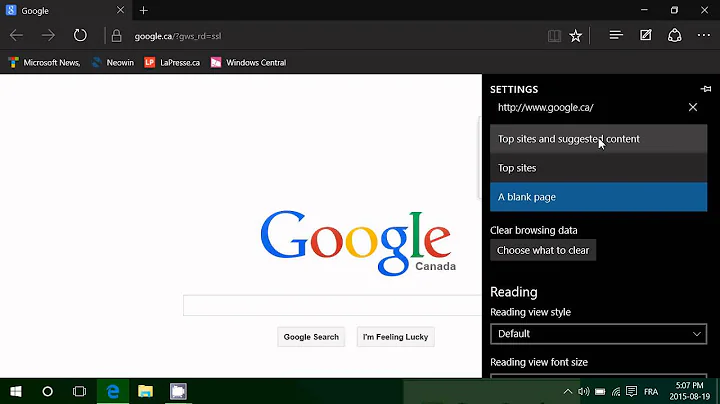Open the recording app next to File Explorer
The width and height of the screenshot is (720, 404).
pyautogui.click(x=178, y=391)
